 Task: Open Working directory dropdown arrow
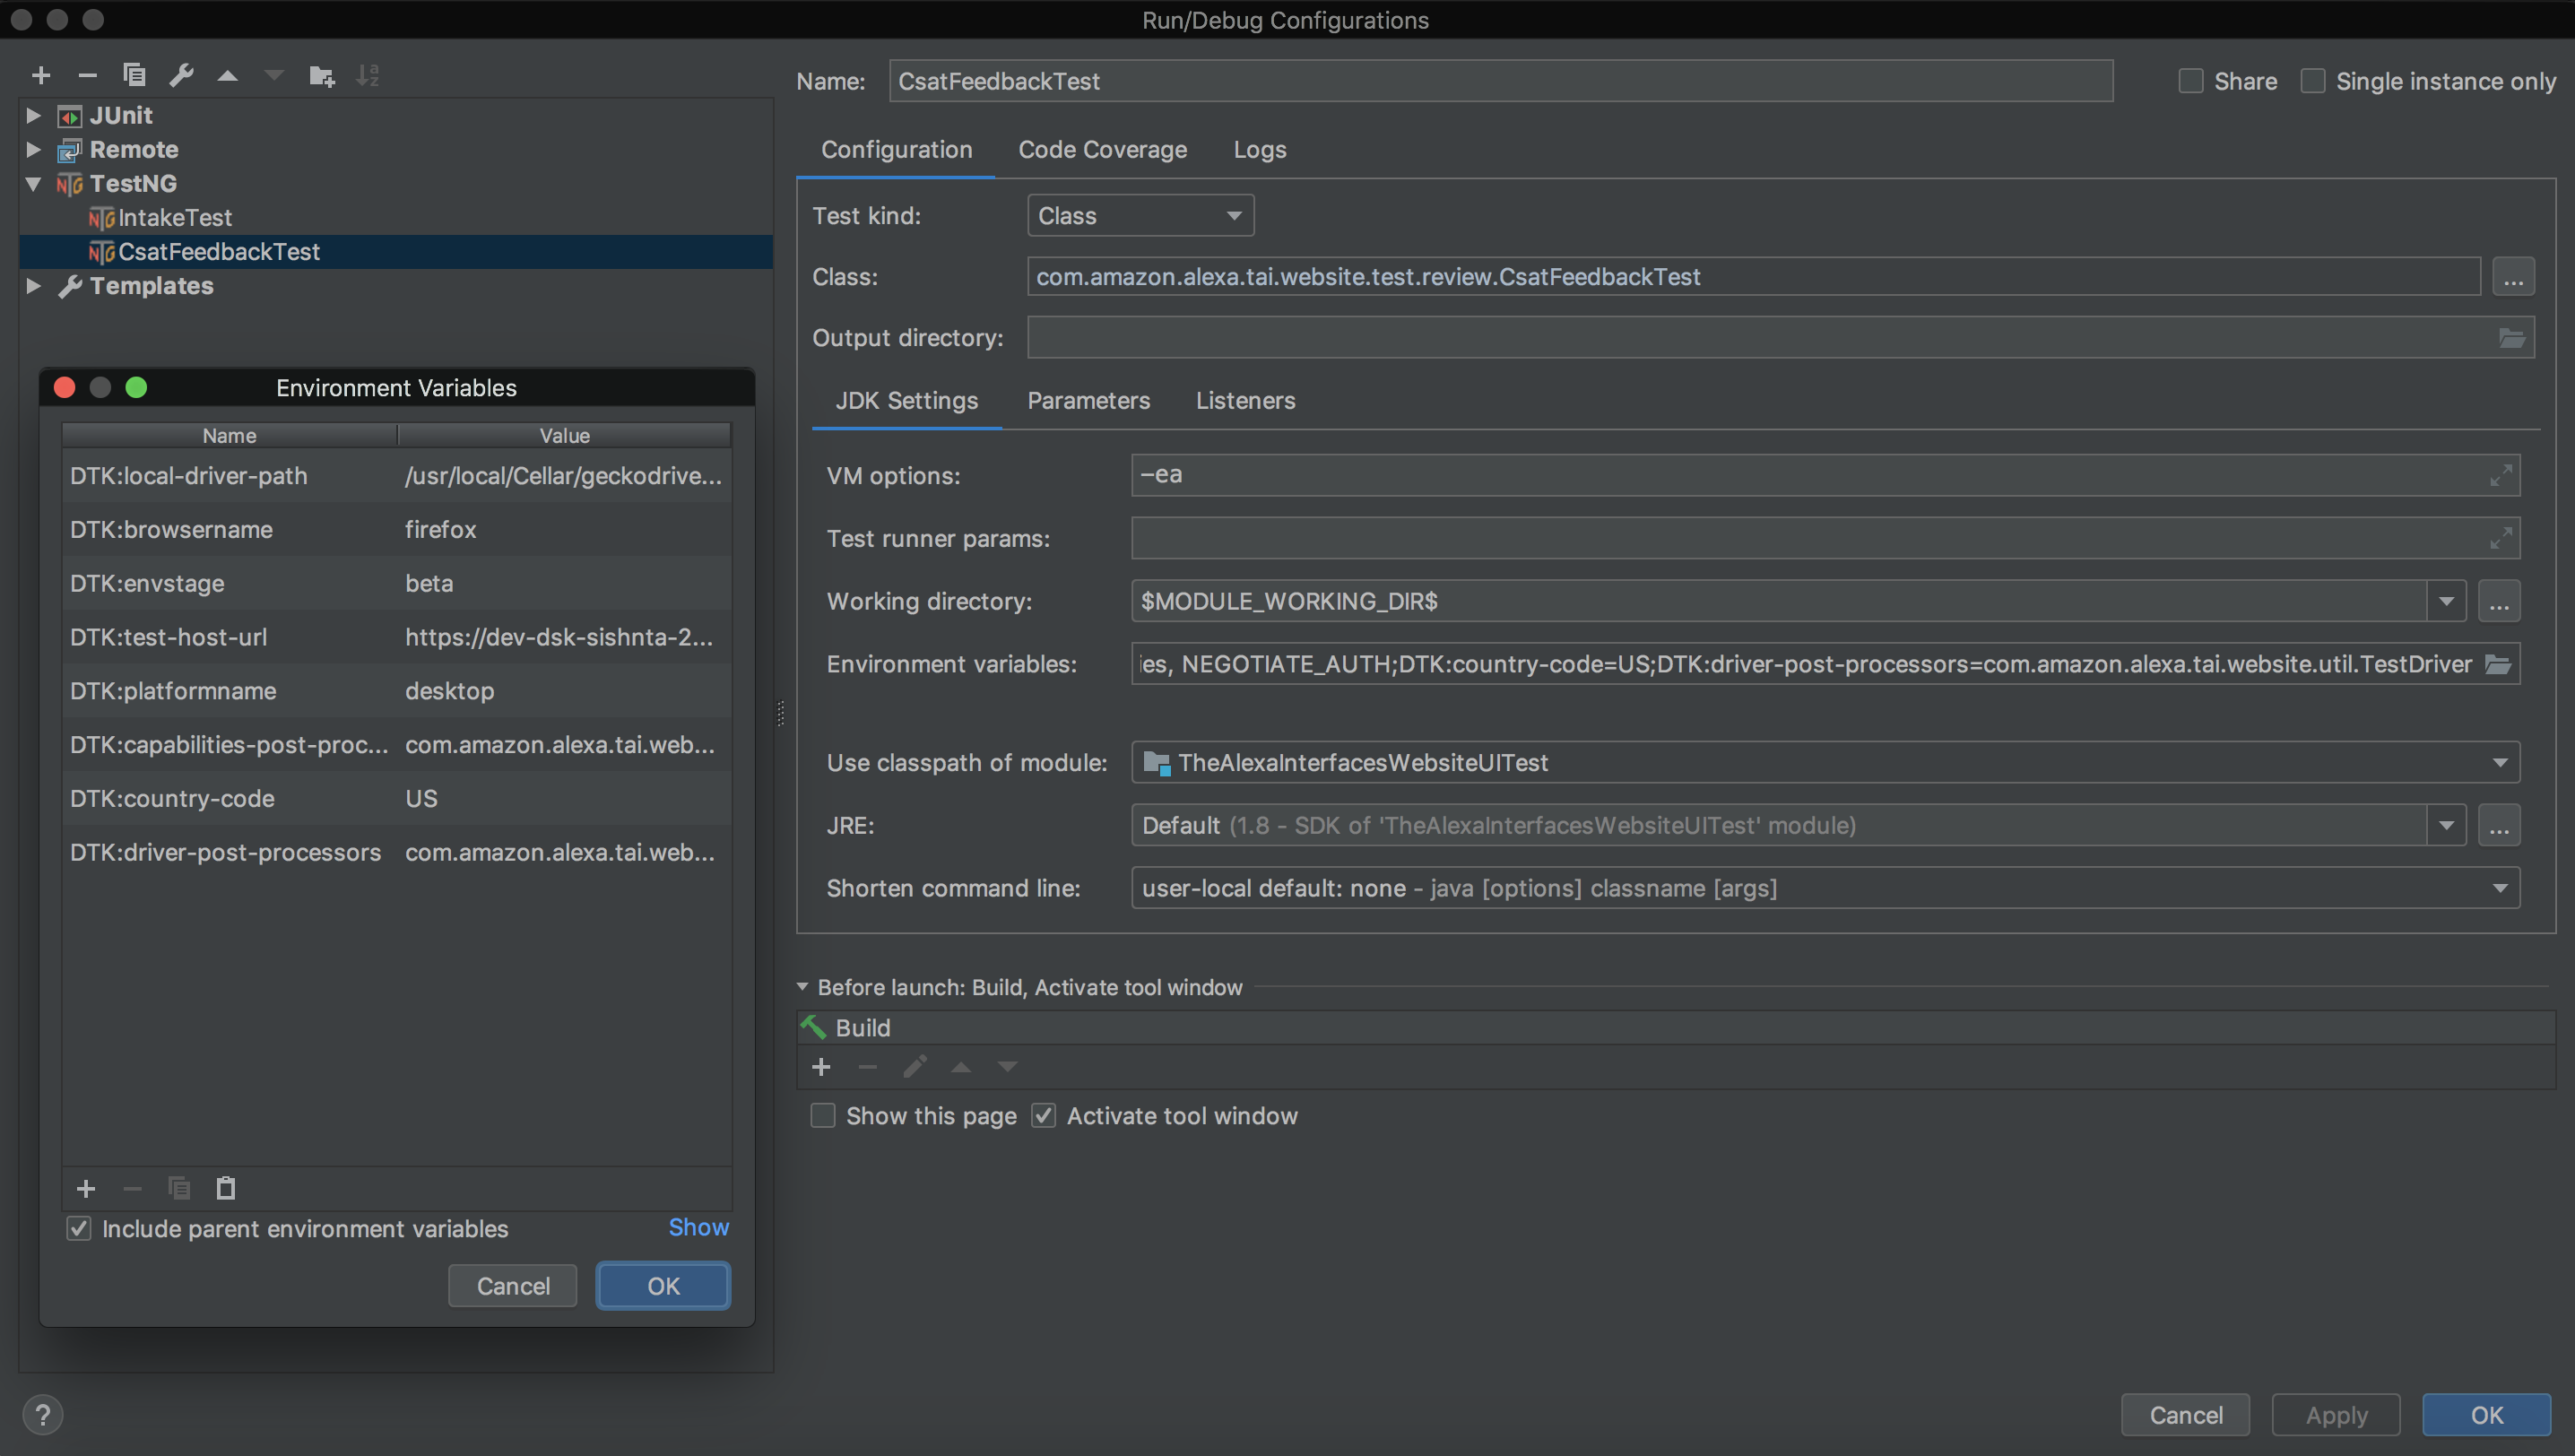tap(2446, 602)
